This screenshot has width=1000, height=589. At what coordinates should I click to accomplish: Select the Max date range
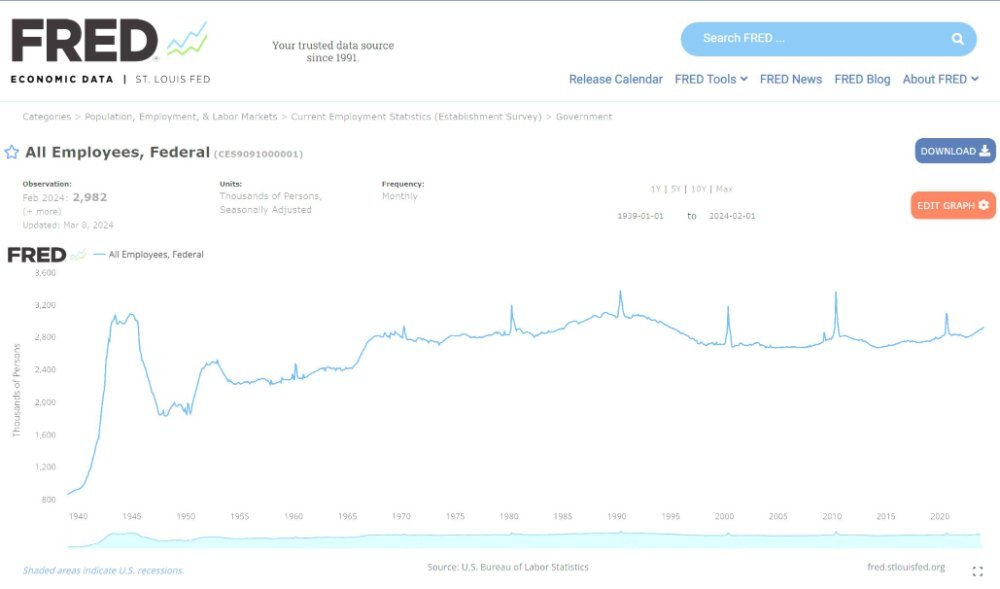(x=724, y=189)
